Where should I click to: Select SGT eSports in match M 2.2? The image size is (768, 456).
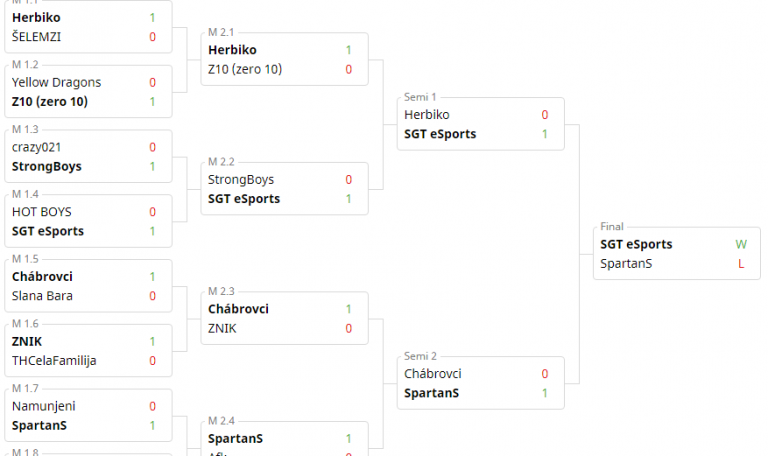coord(244,199)
